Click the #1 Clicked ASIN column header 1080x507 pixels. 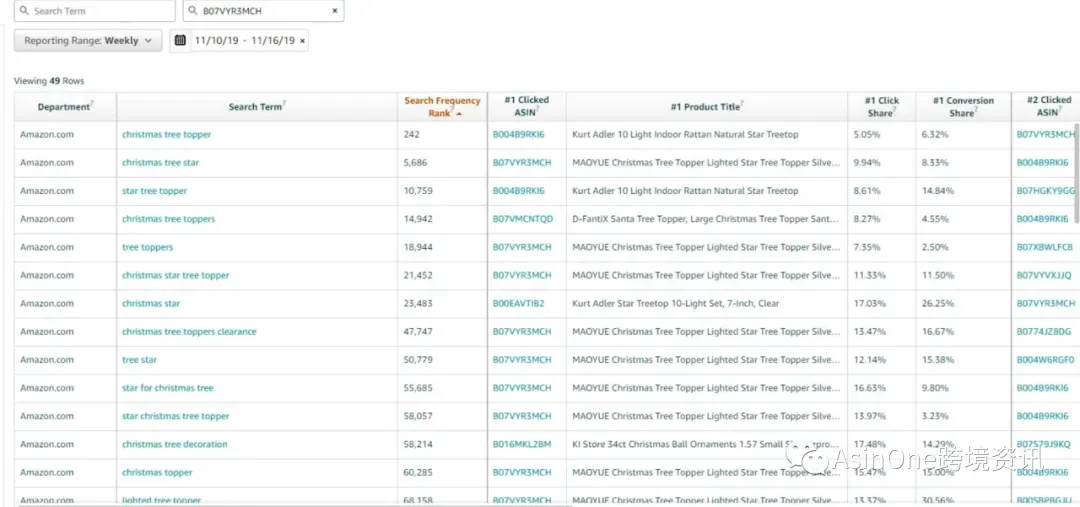(x=527, y=107)
